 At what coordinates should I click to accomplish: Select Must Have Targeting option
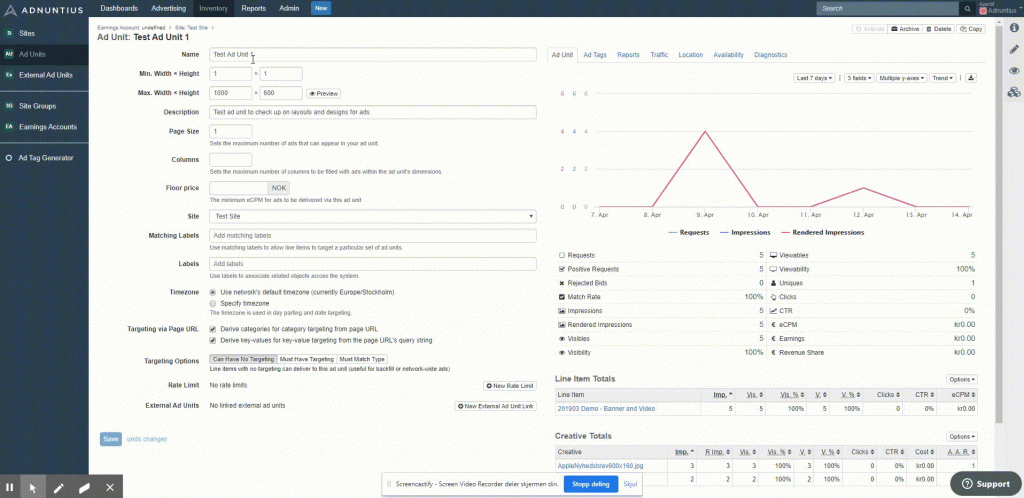pyautogui.click(x=307, y=359)
